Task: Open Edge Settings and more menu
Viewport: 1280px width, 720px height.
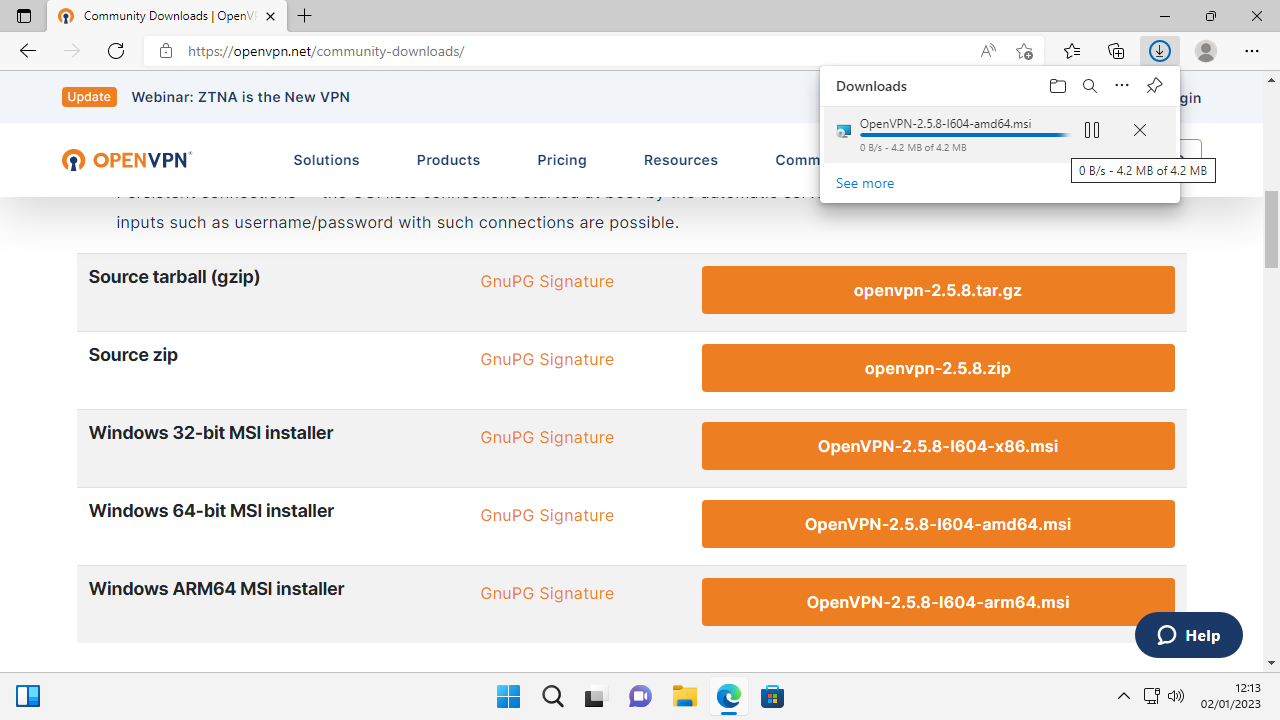Action: tap(1252, 51)
